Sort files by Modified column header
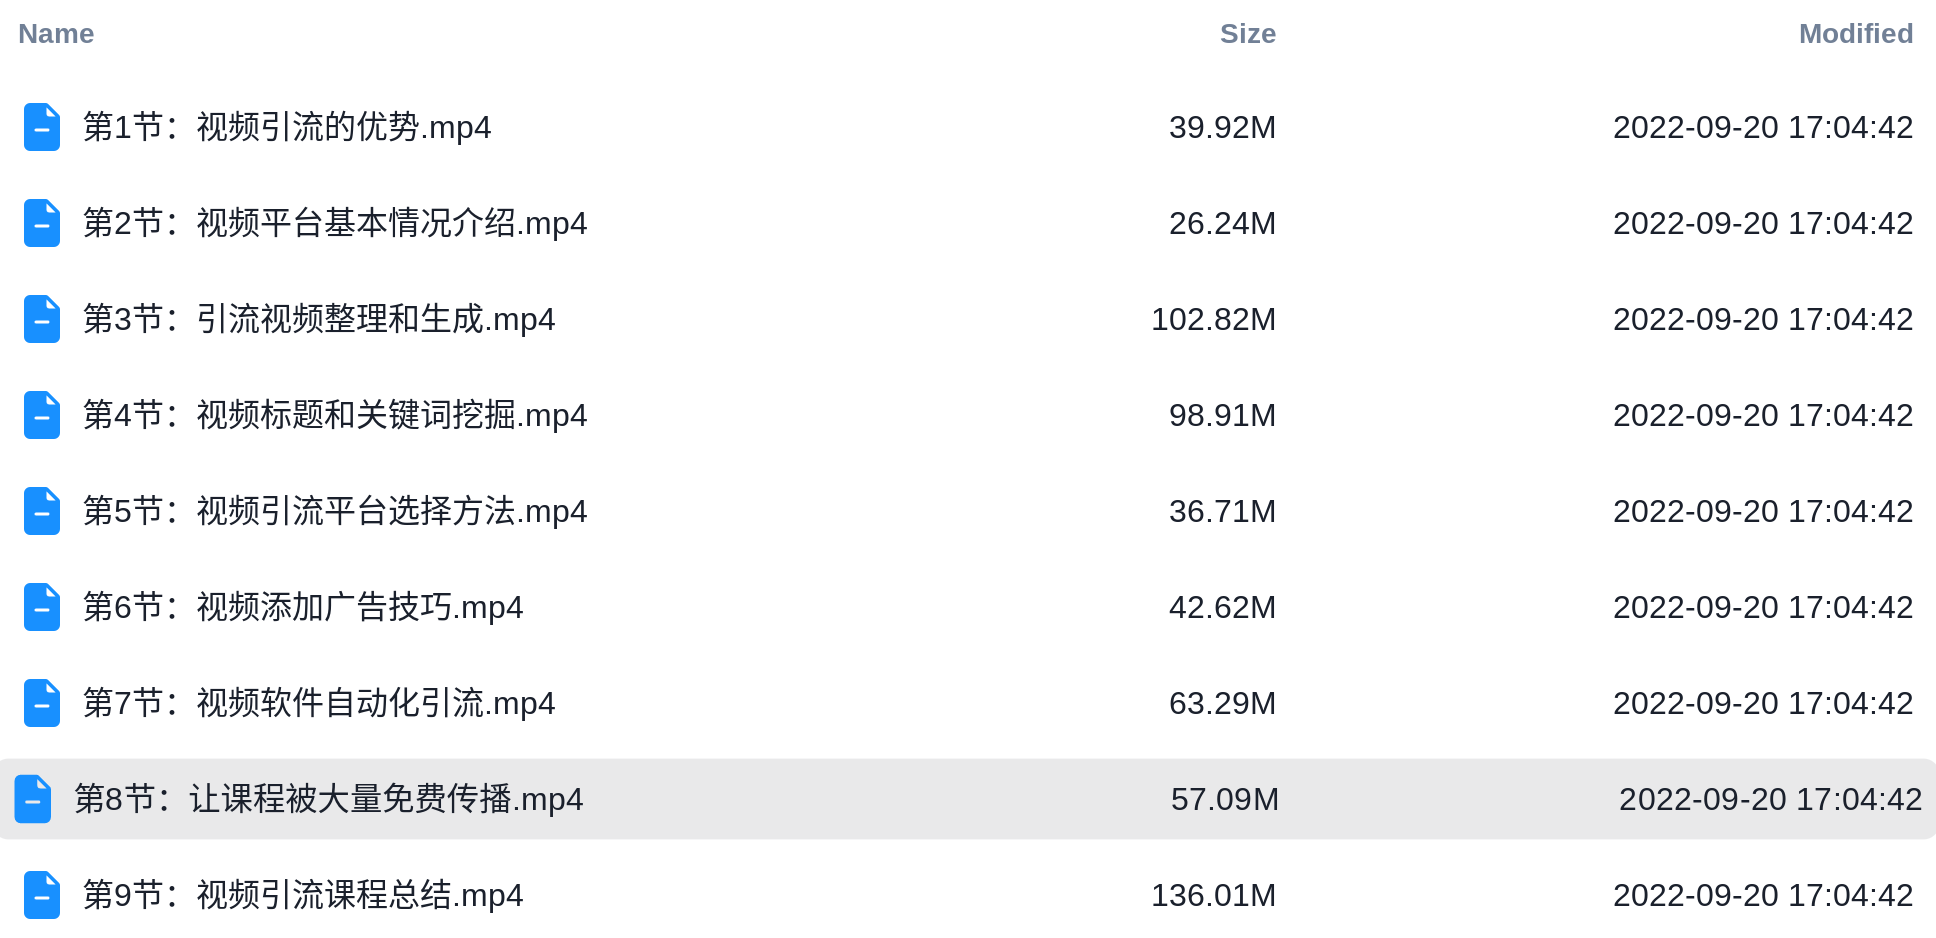The image size is (1936, 938). coord(1855,34)
